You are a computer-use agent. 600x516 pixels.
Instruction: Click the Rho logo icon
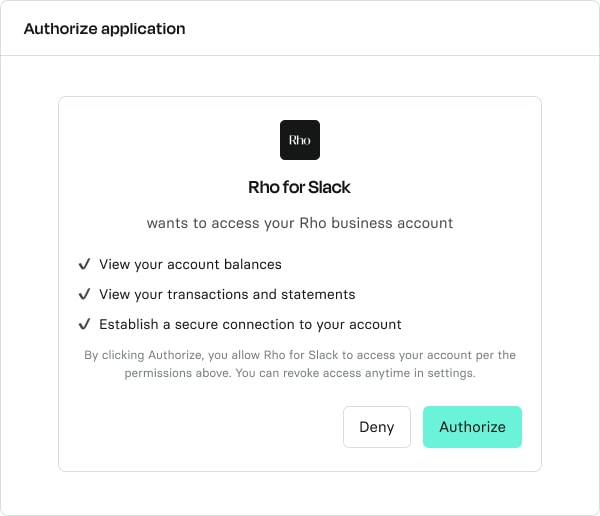(300, 140)
